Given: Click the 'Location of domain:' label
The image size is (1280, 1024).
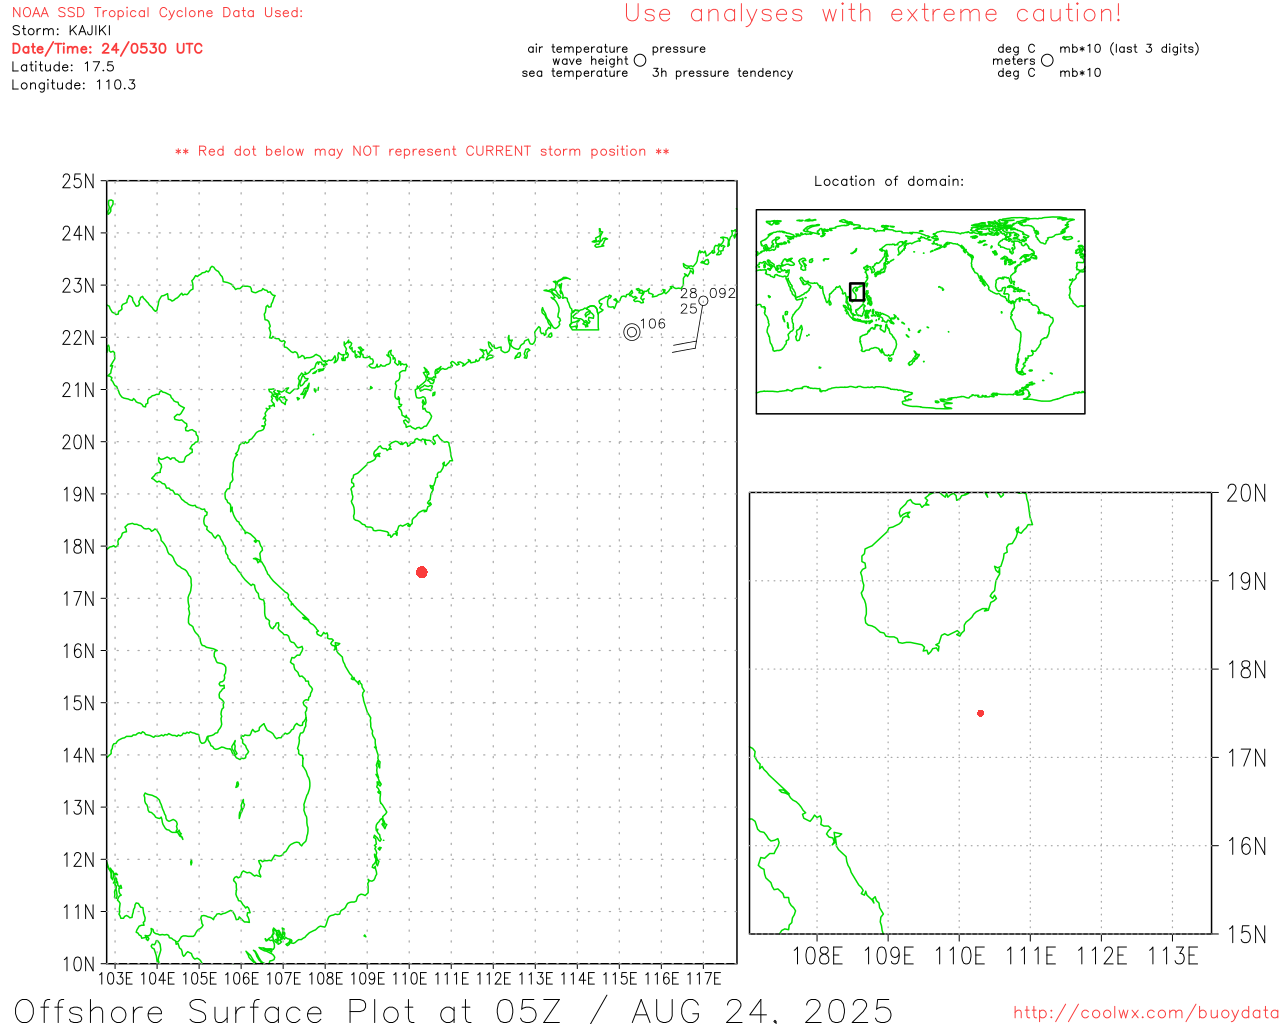Looking at the screenshot, I should (x=889, y=181).
